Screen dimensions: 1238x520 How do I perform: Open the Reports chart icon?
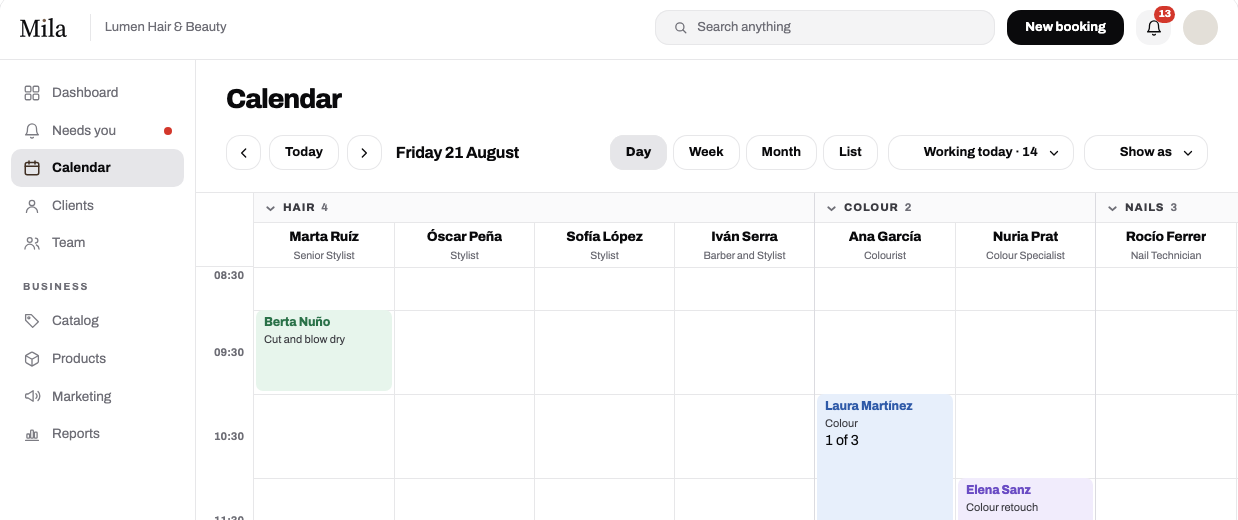[x=32, y=434]
